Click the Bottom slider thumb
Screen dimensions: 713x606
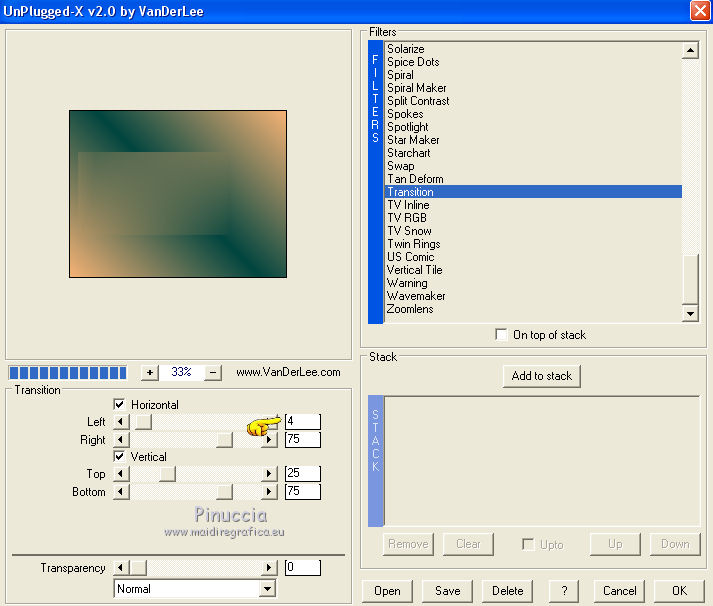point(224,492)
